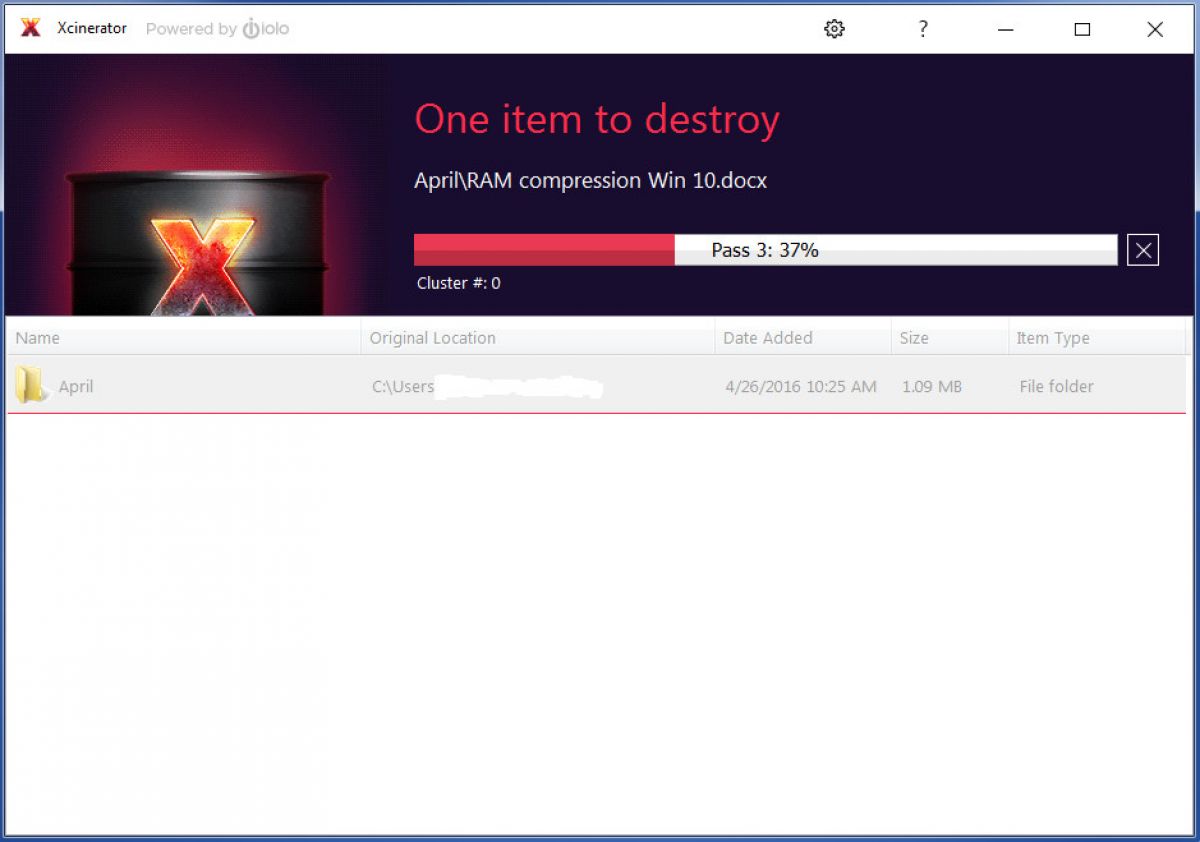Sort by Original Location column header
Image resolution: width=1200 pixels, height=842 pixels.
click(x=538, y=338)
